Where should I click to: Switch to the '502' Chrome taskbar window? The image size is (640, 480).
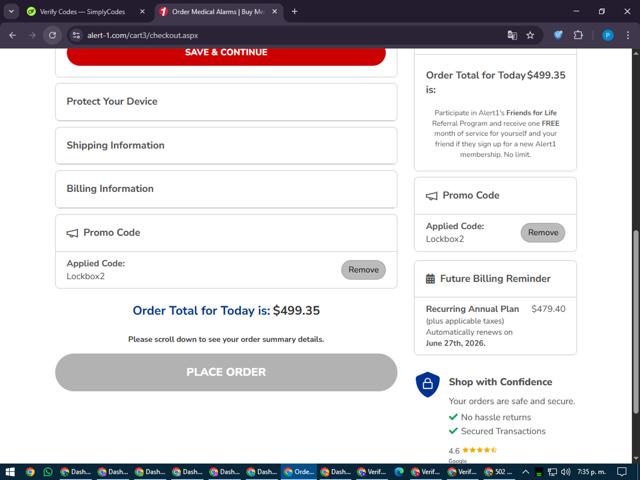coord(500,472)
